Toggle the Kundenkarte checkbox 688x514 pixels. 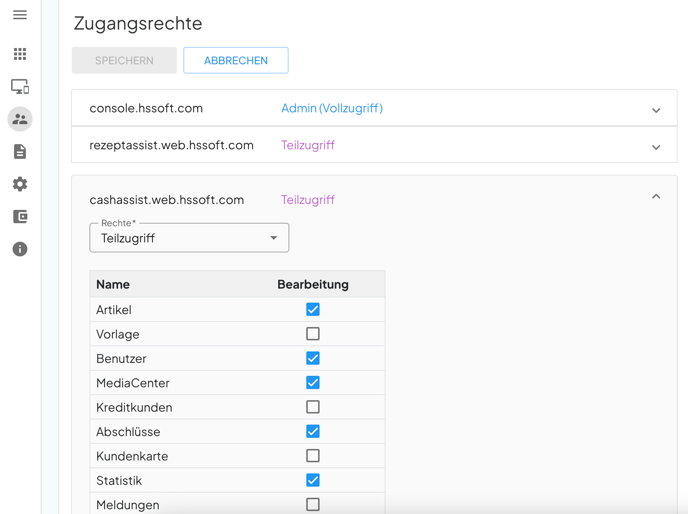[313, 456]
